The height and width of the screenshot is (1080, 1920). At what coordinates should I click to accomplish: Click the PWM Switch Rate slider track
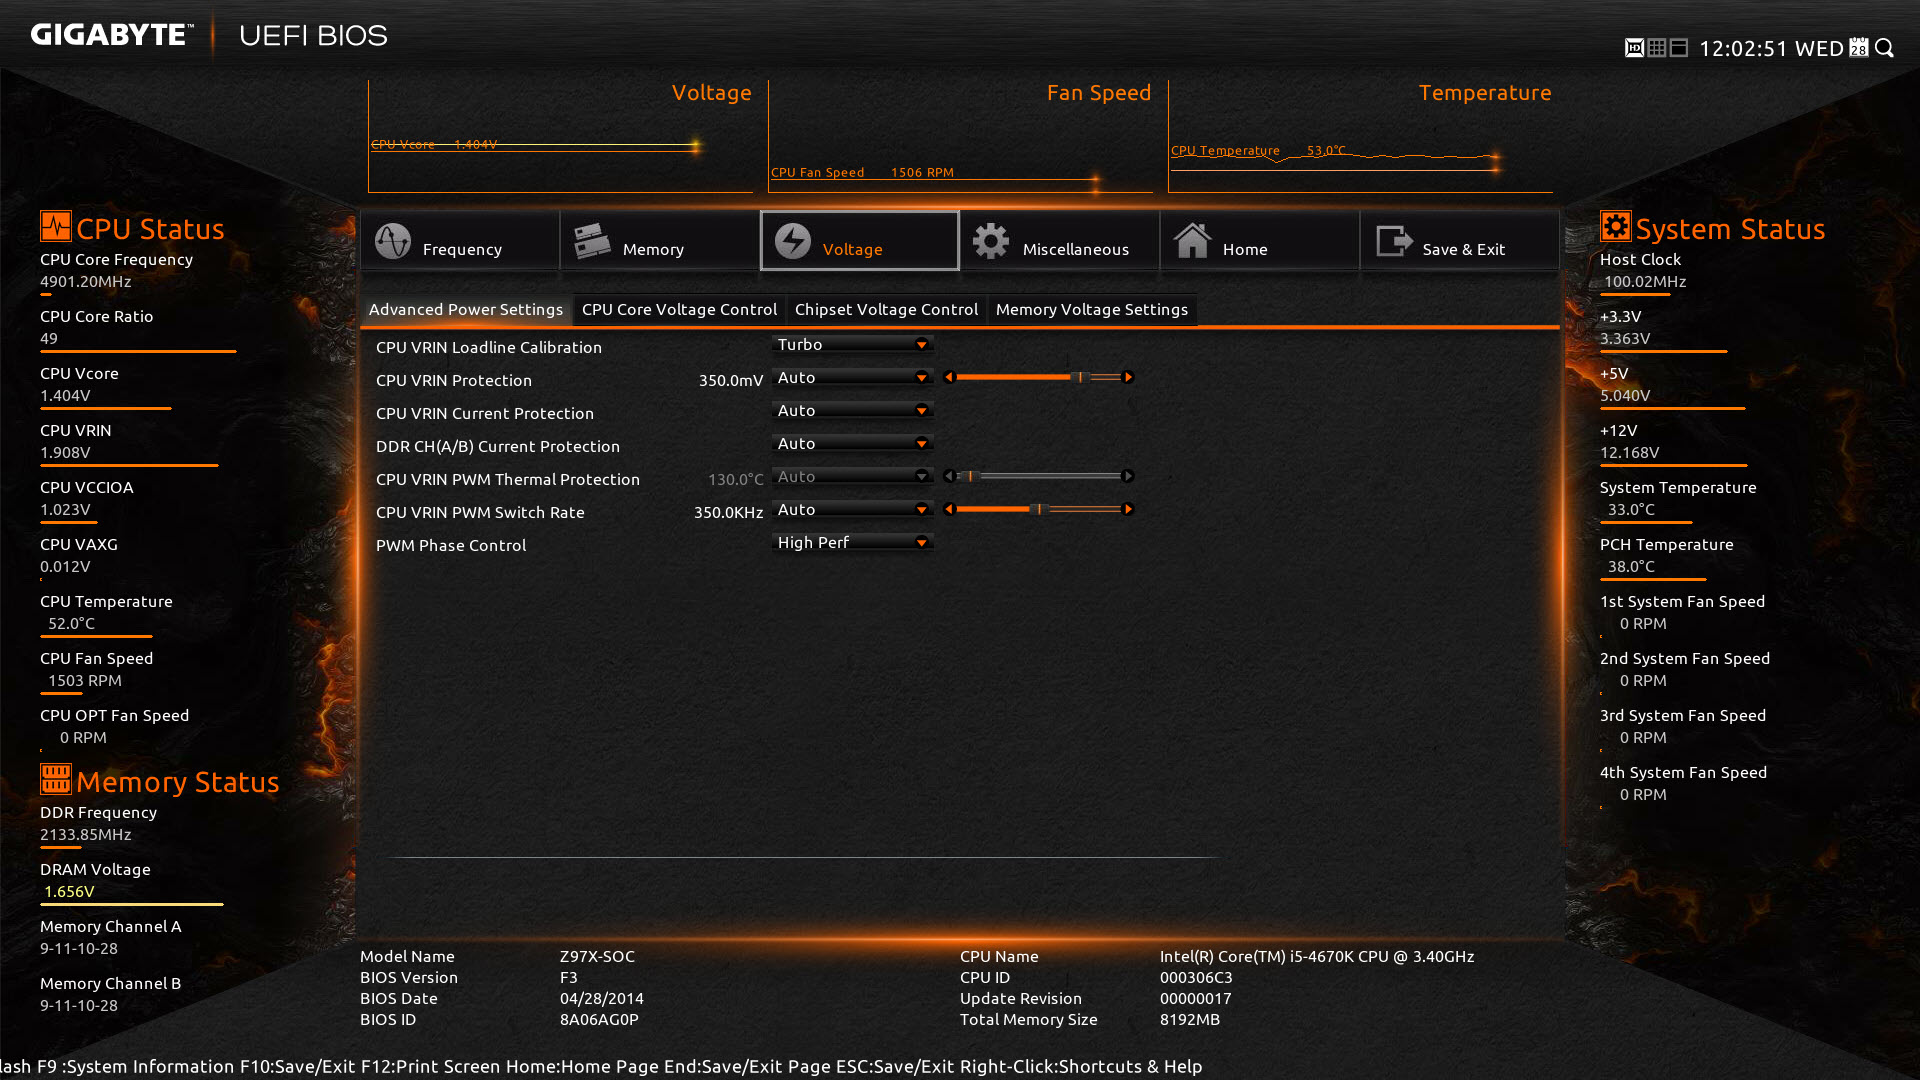pyautogui.click(x=1038, y=509)
